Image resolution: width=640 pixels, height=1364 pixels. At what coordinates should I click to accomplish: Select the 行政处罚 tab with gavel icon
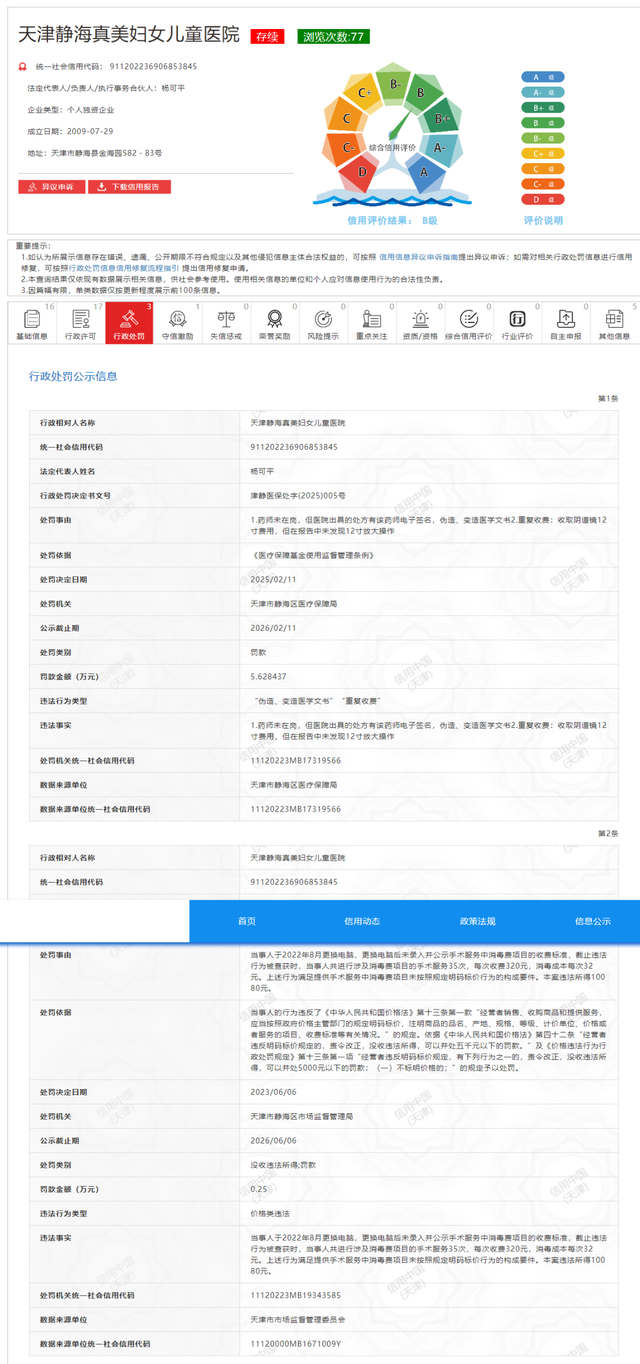pyautogui.click(x=129, y=323)
